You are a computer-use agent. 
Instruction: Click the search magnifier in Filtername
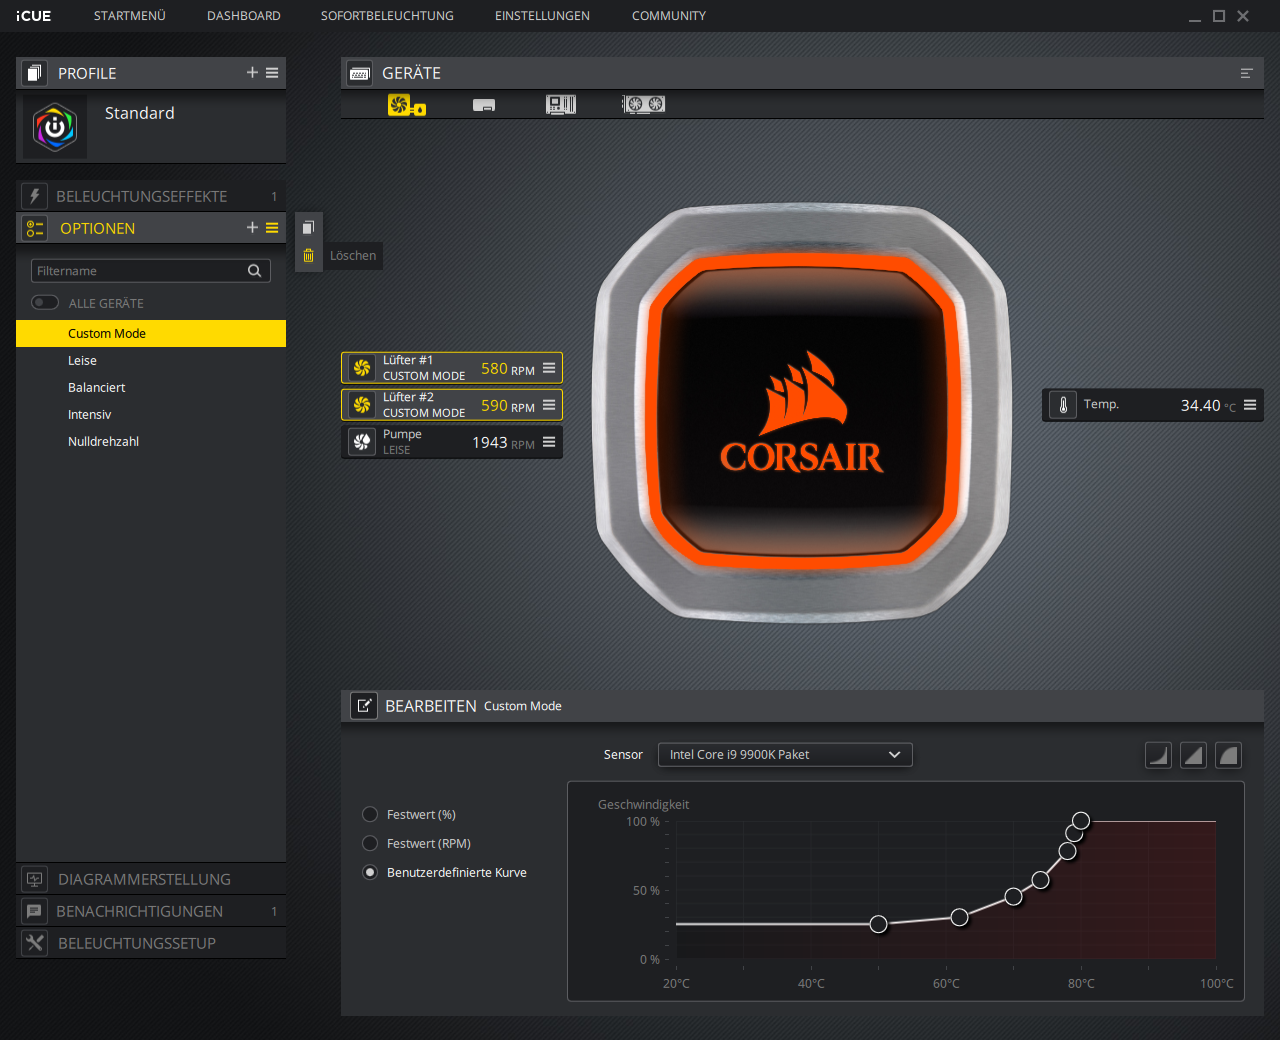click(254, 271)
